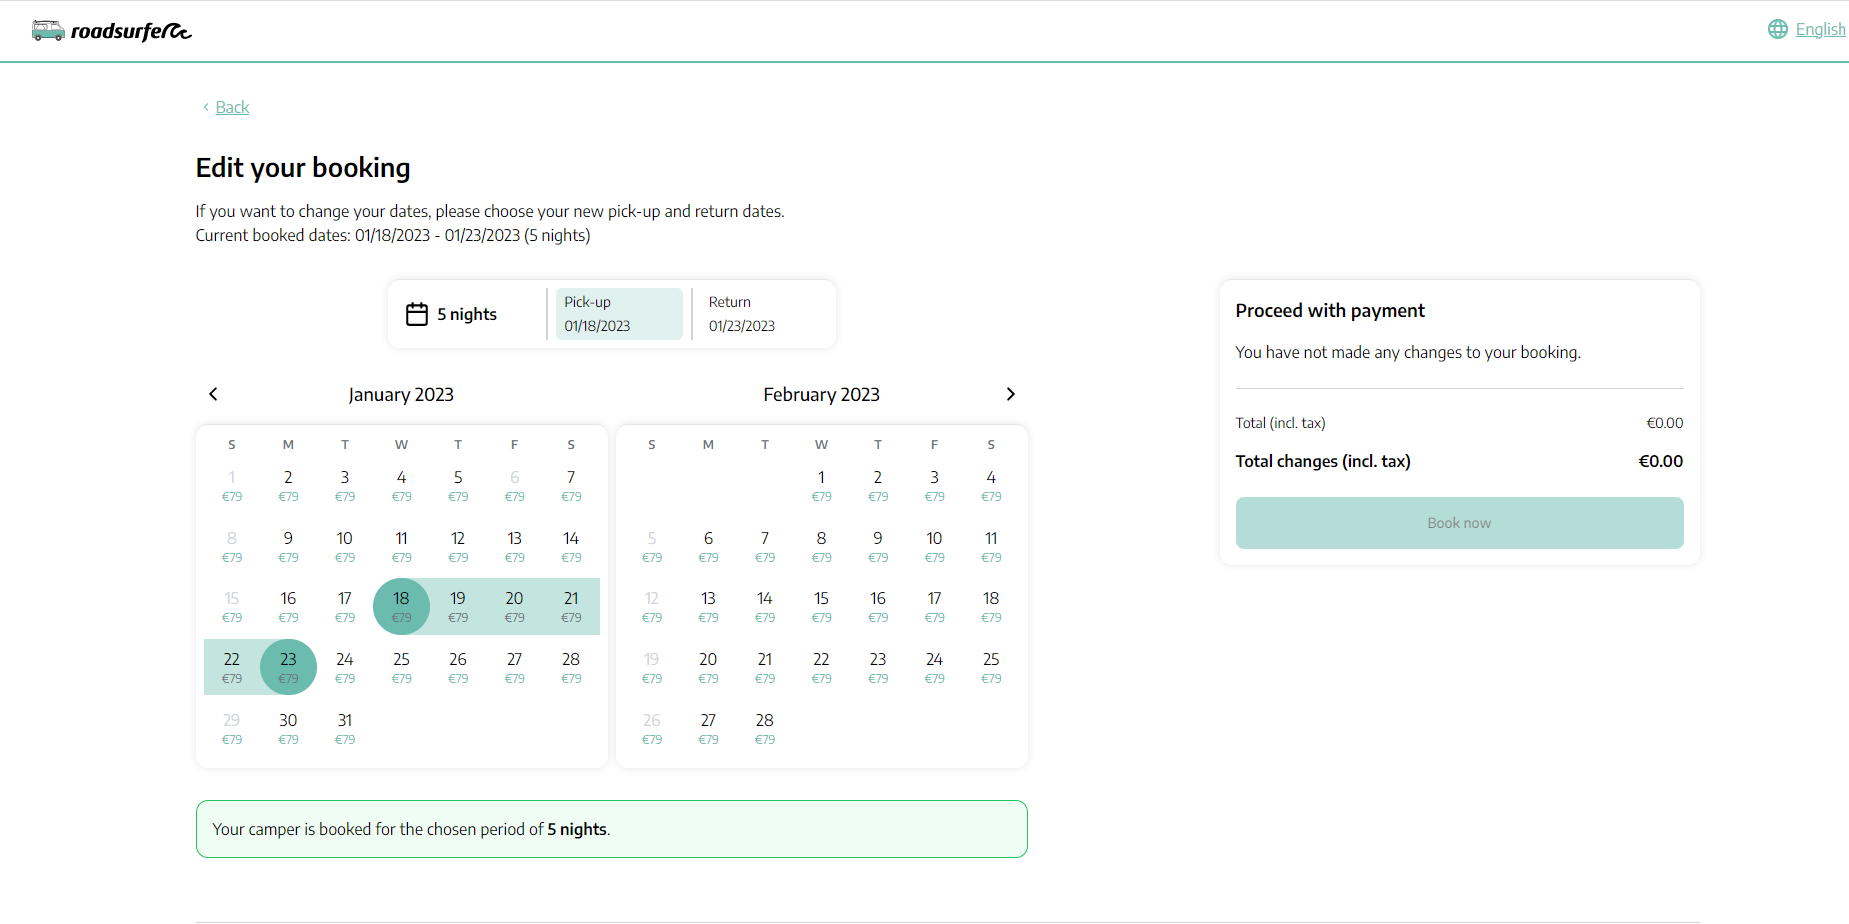Select February 23 in the calendar
The width and height of the screenshot is (1849, 924).
878,667
